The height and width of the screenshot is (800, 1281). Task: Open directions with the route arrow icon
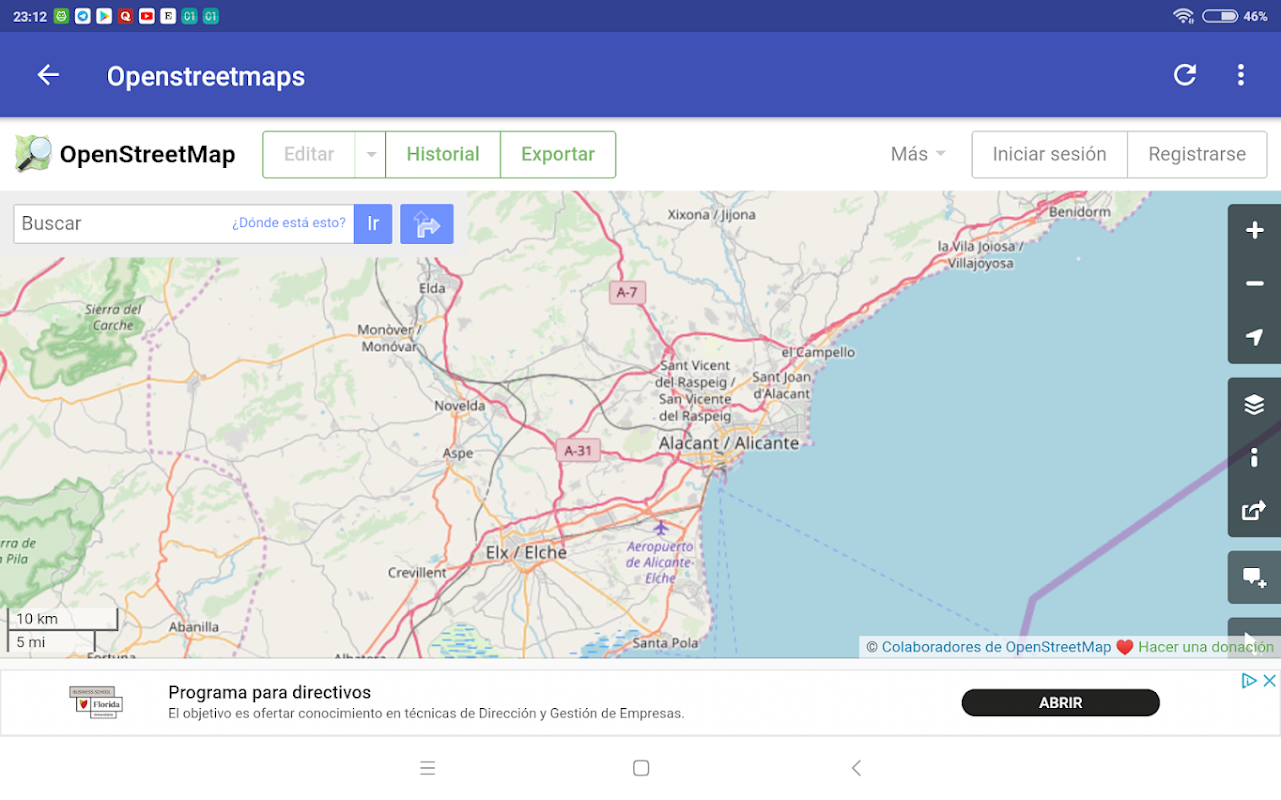point(427,224)
